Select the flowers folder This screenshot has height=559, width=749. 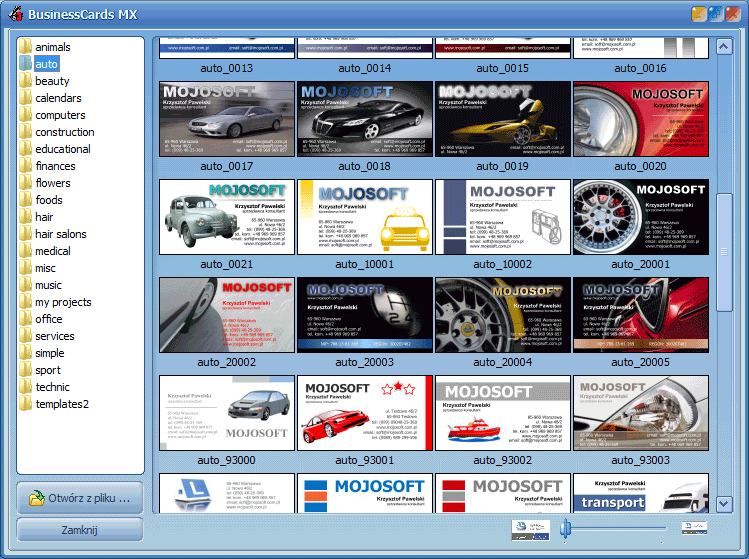(53, 183)
